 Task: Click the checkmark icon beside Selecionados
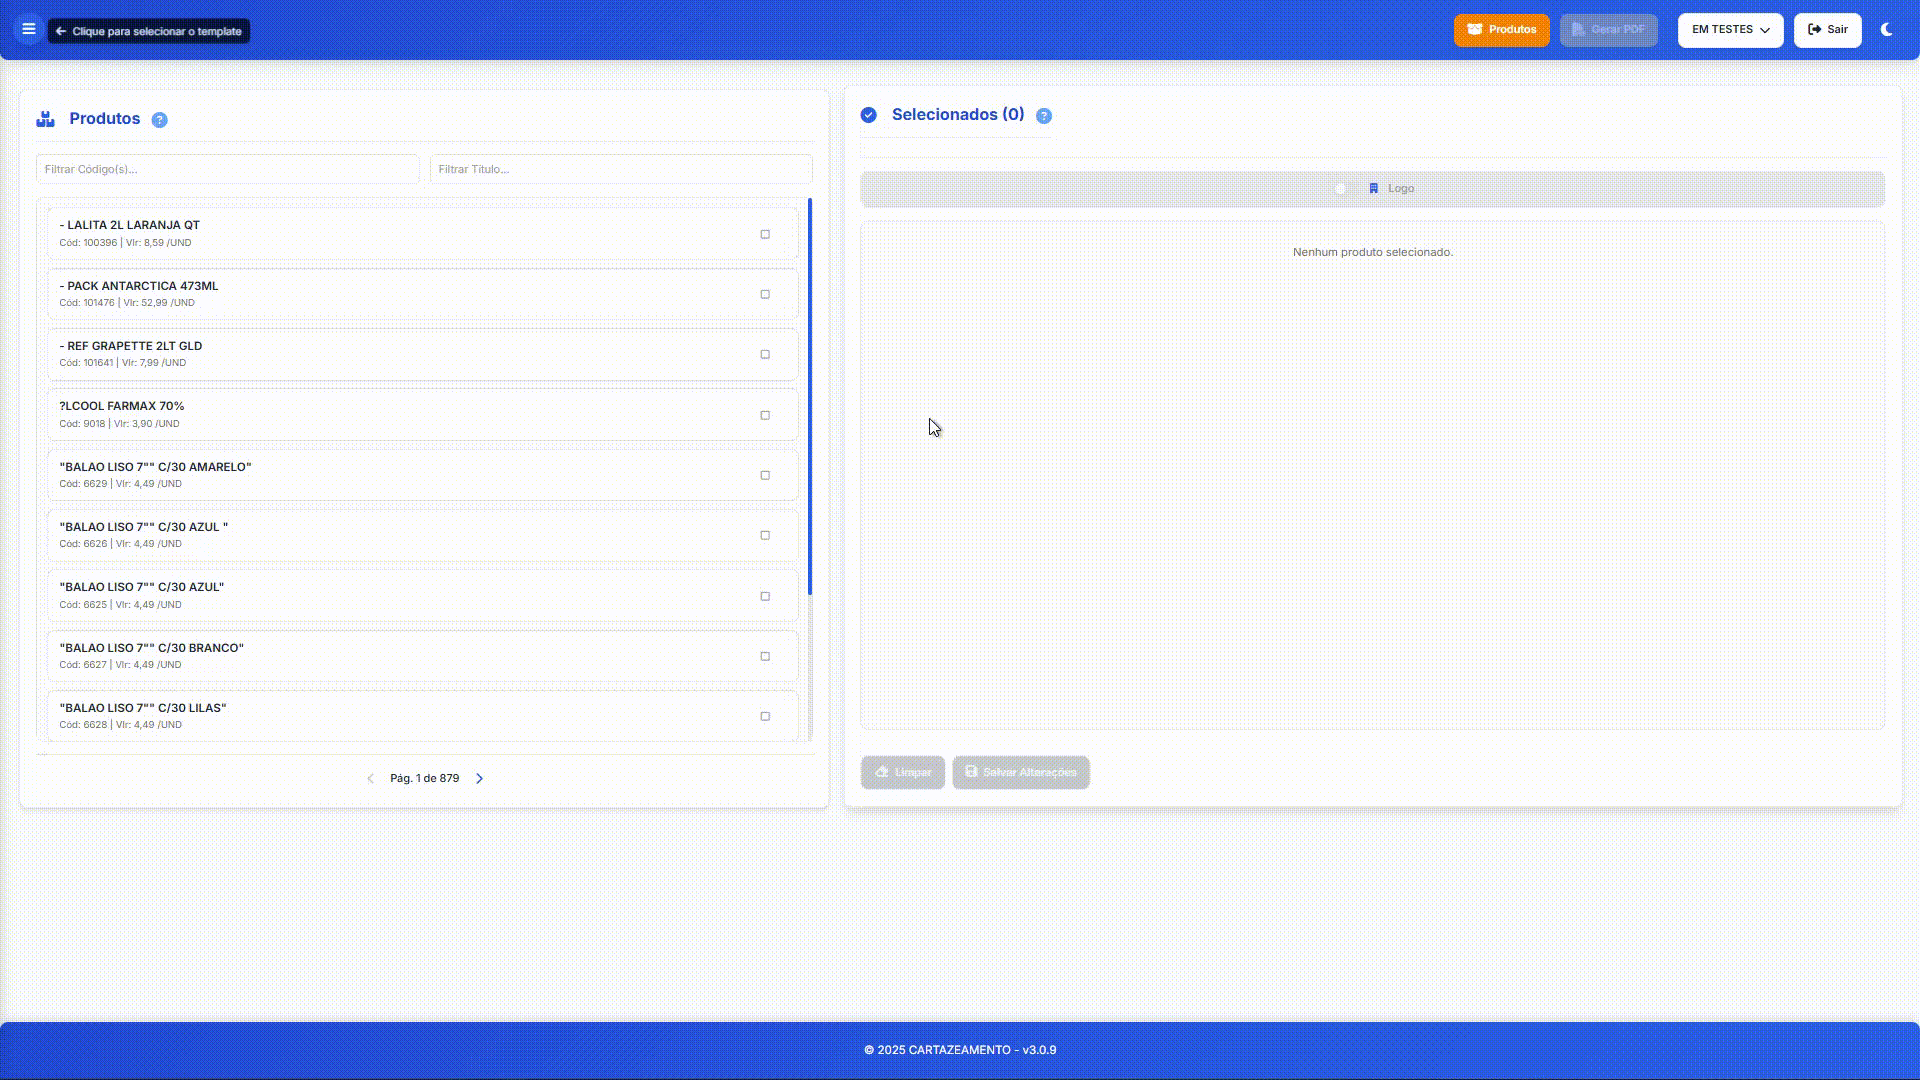[x=868, y=115]
